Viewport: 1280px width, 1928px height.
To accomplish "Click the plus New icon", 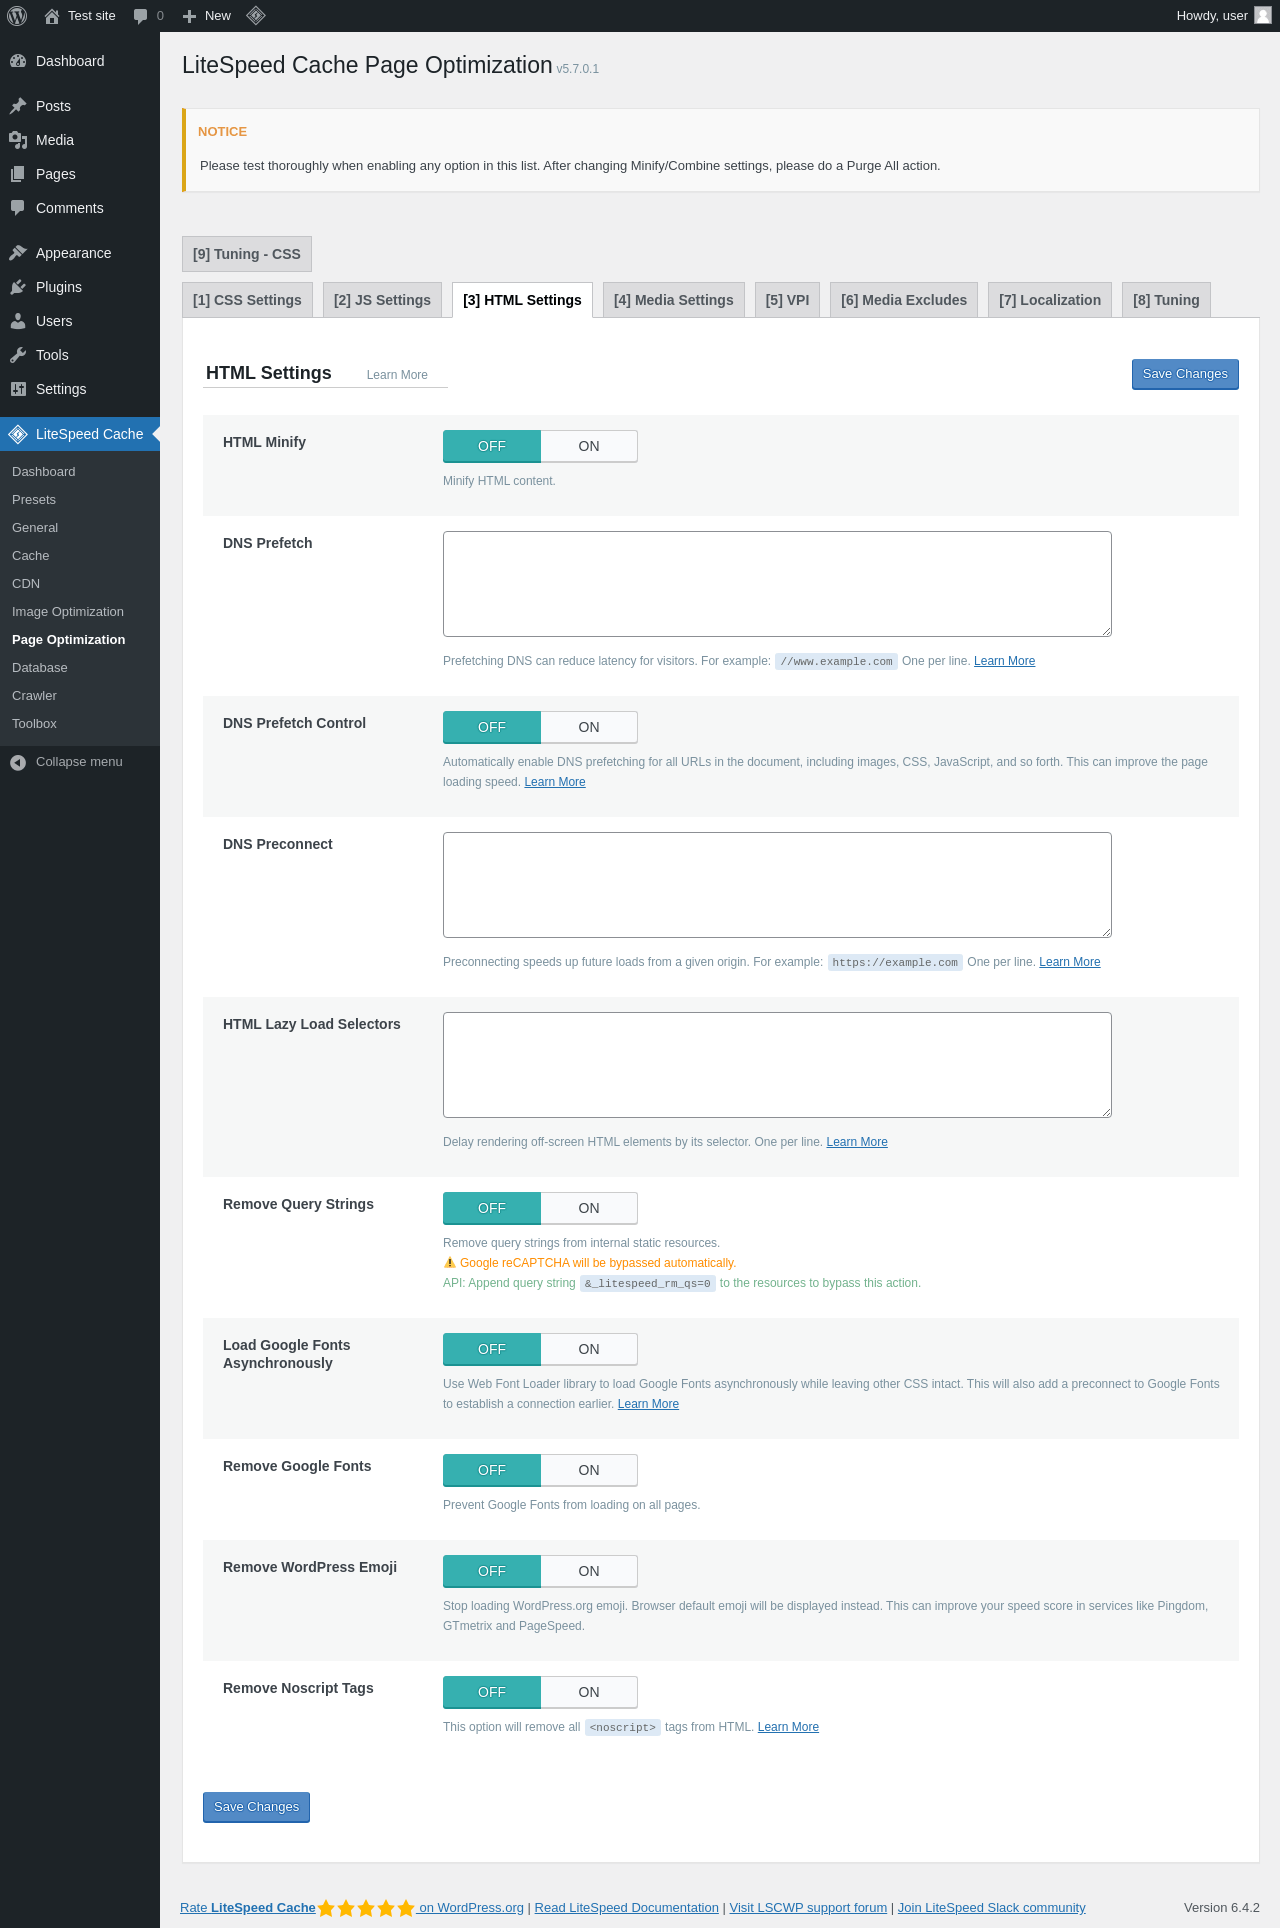I will pos(189,16).
